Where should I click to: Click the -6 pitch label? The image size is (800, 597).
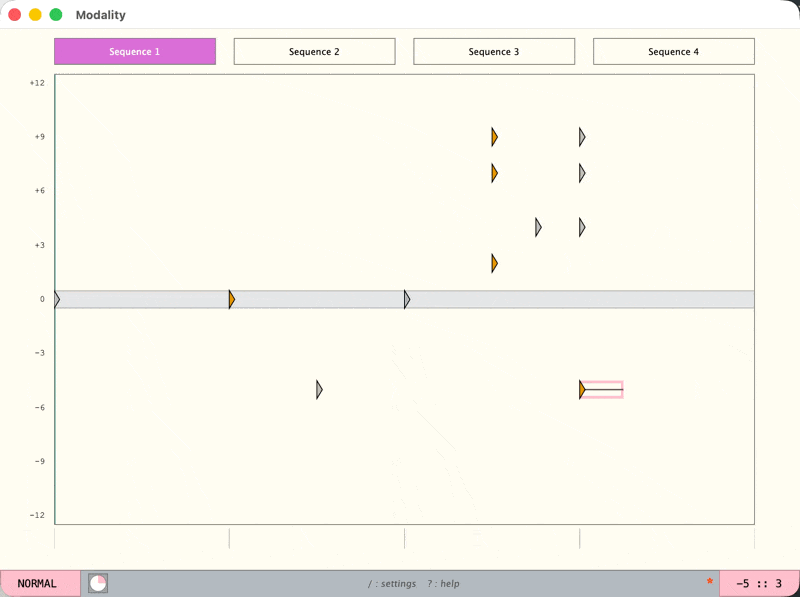[x=40, y=408]
